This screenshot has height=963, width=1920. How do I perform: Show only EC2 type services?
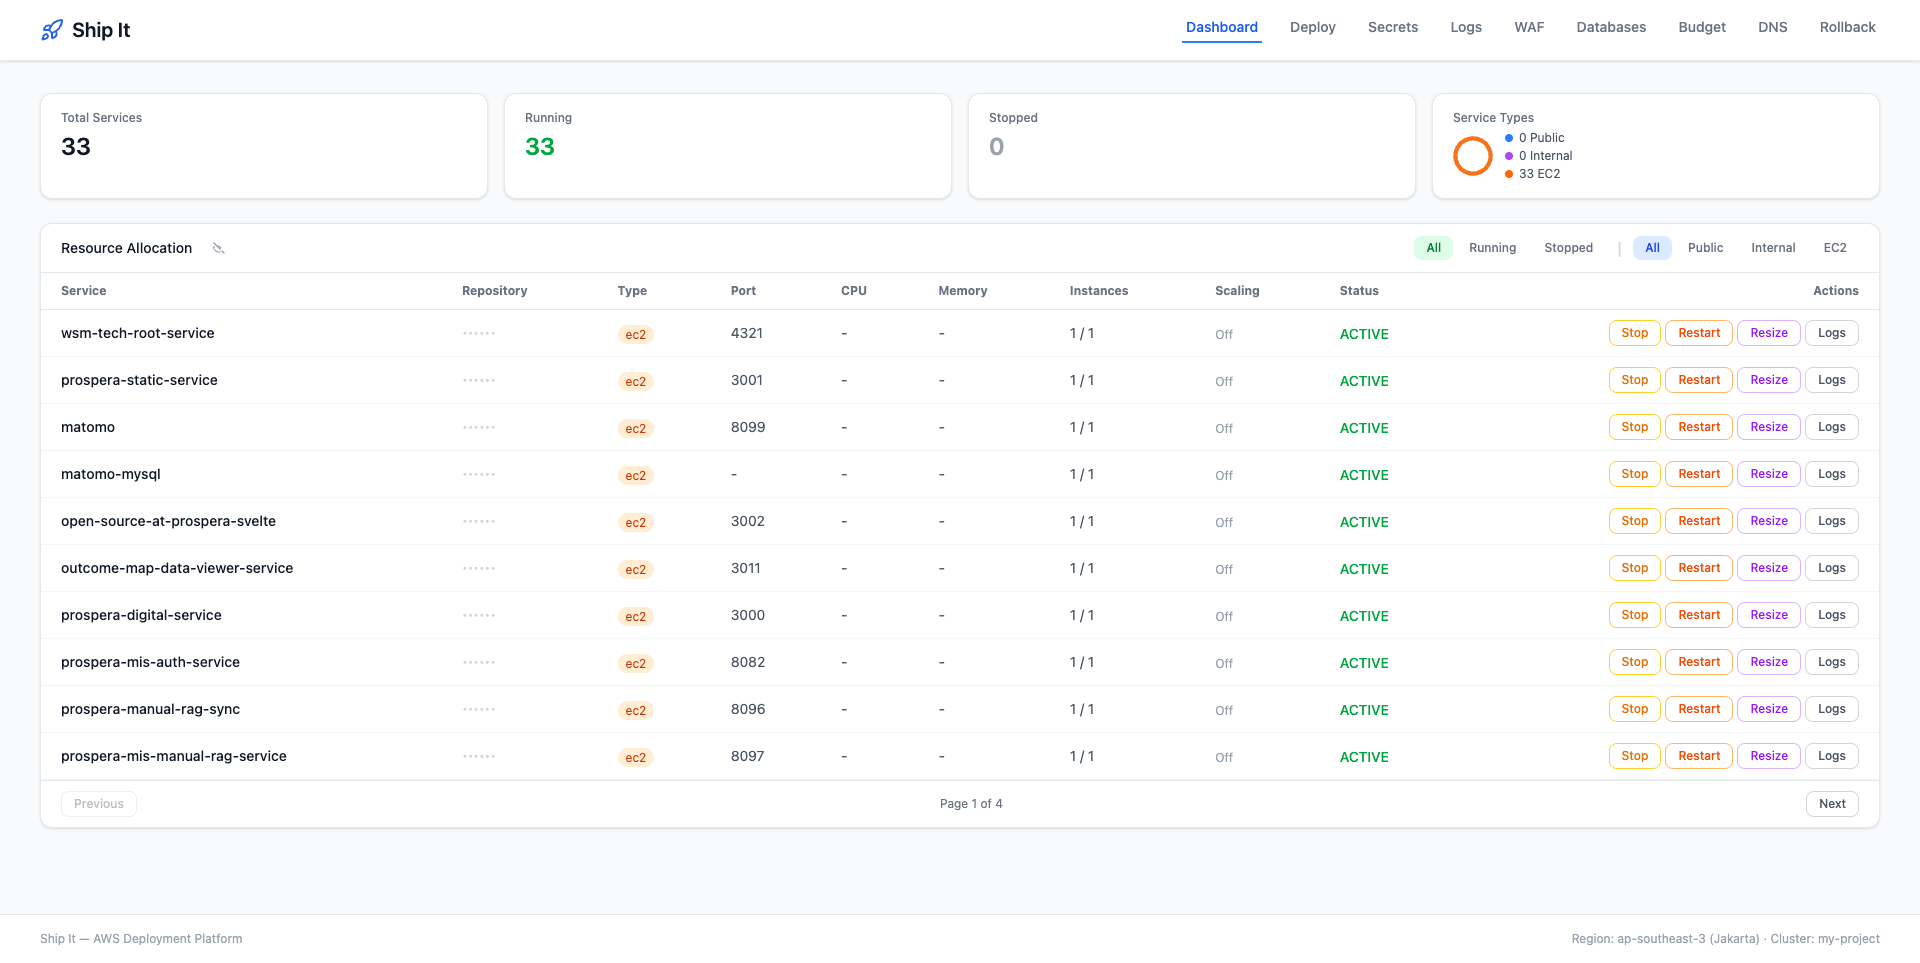point(1834,248)
